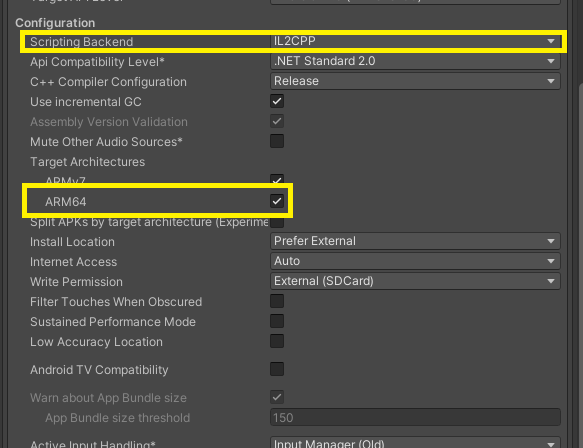Click the Api Compatibility Level label
Viewport: 583px width, 448px height.
coord(97,62)
